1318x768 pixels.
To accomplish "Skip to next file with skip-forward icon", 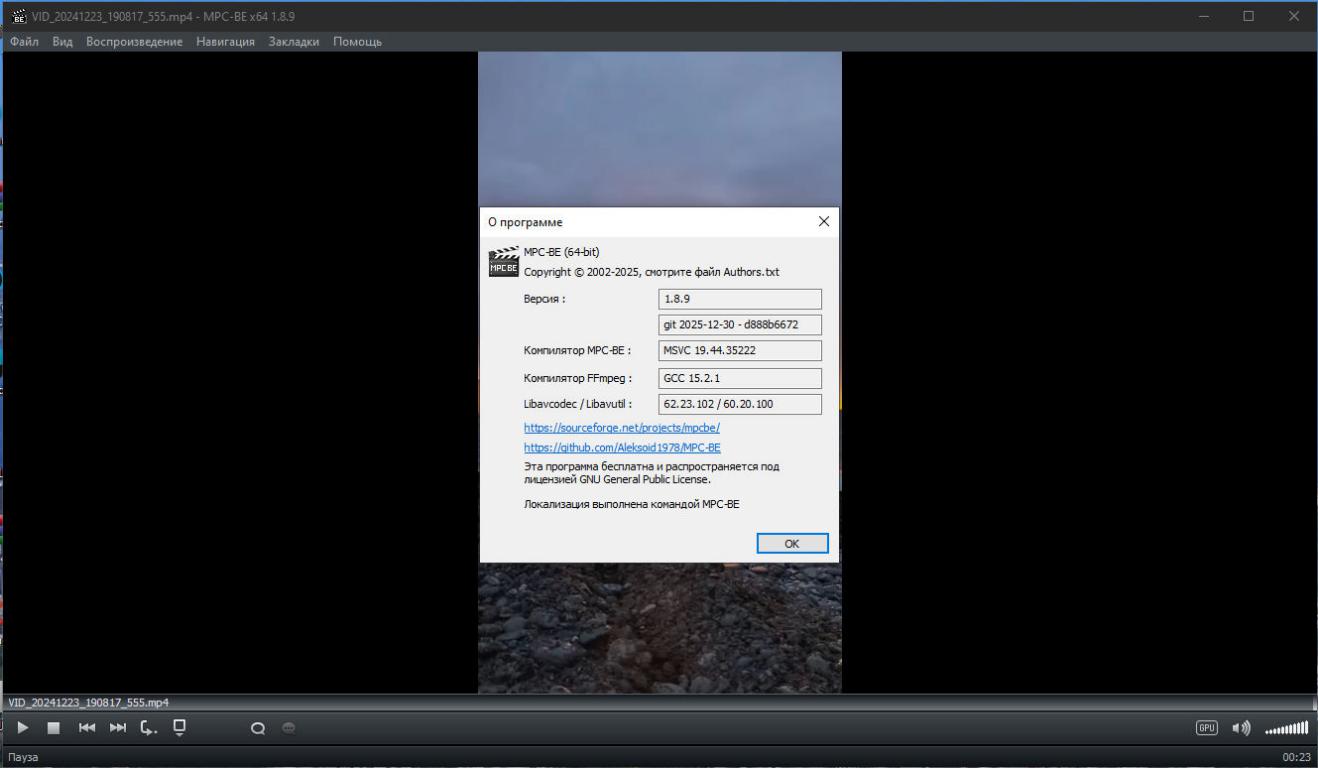I will (118, 728).
